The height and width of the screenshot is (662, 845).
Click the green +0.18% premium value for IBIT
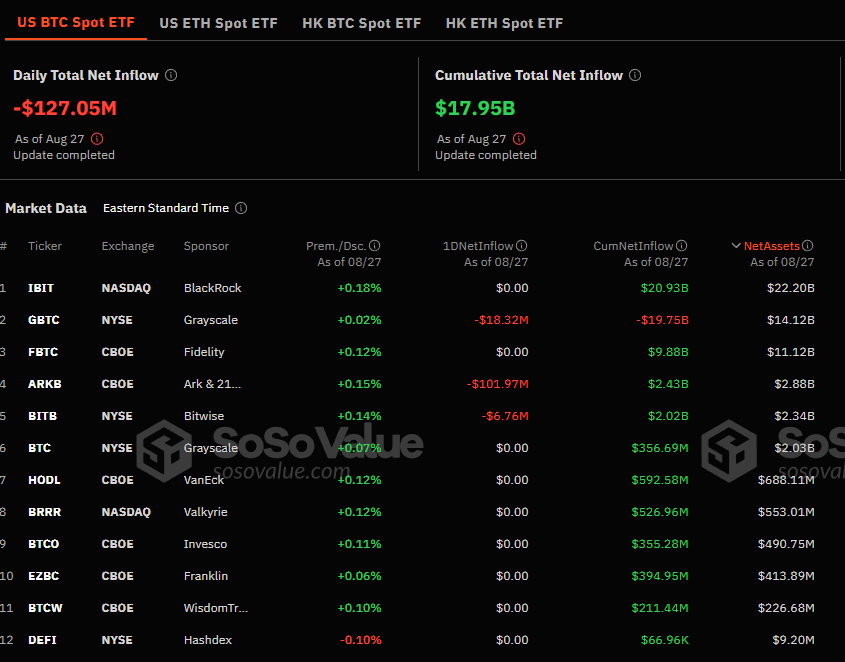click(358, 287)
